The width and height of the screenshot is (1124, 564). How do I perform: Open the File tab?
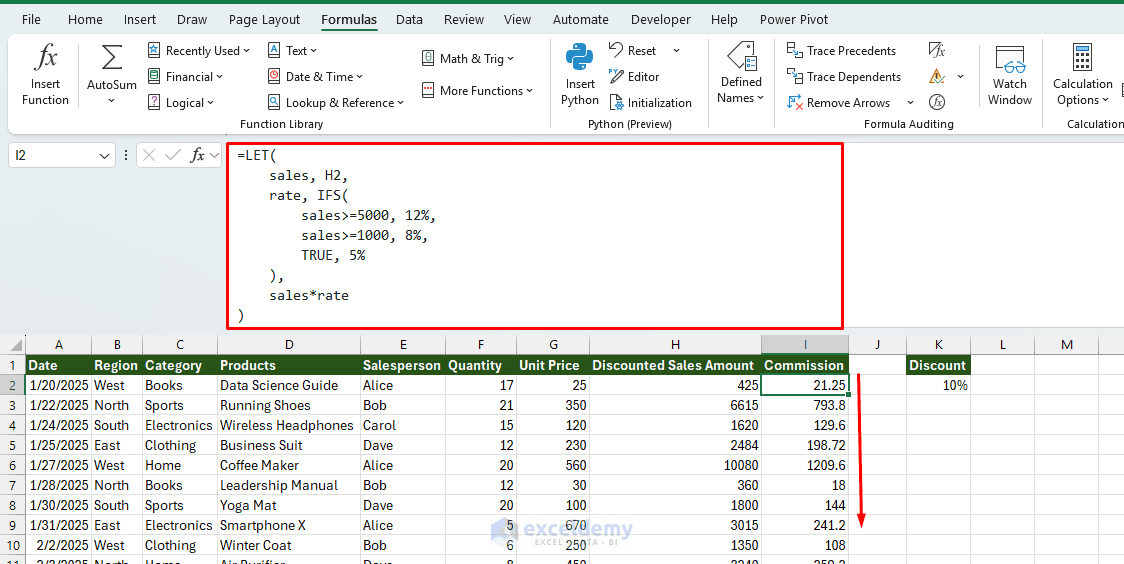[x=31, y=19]
